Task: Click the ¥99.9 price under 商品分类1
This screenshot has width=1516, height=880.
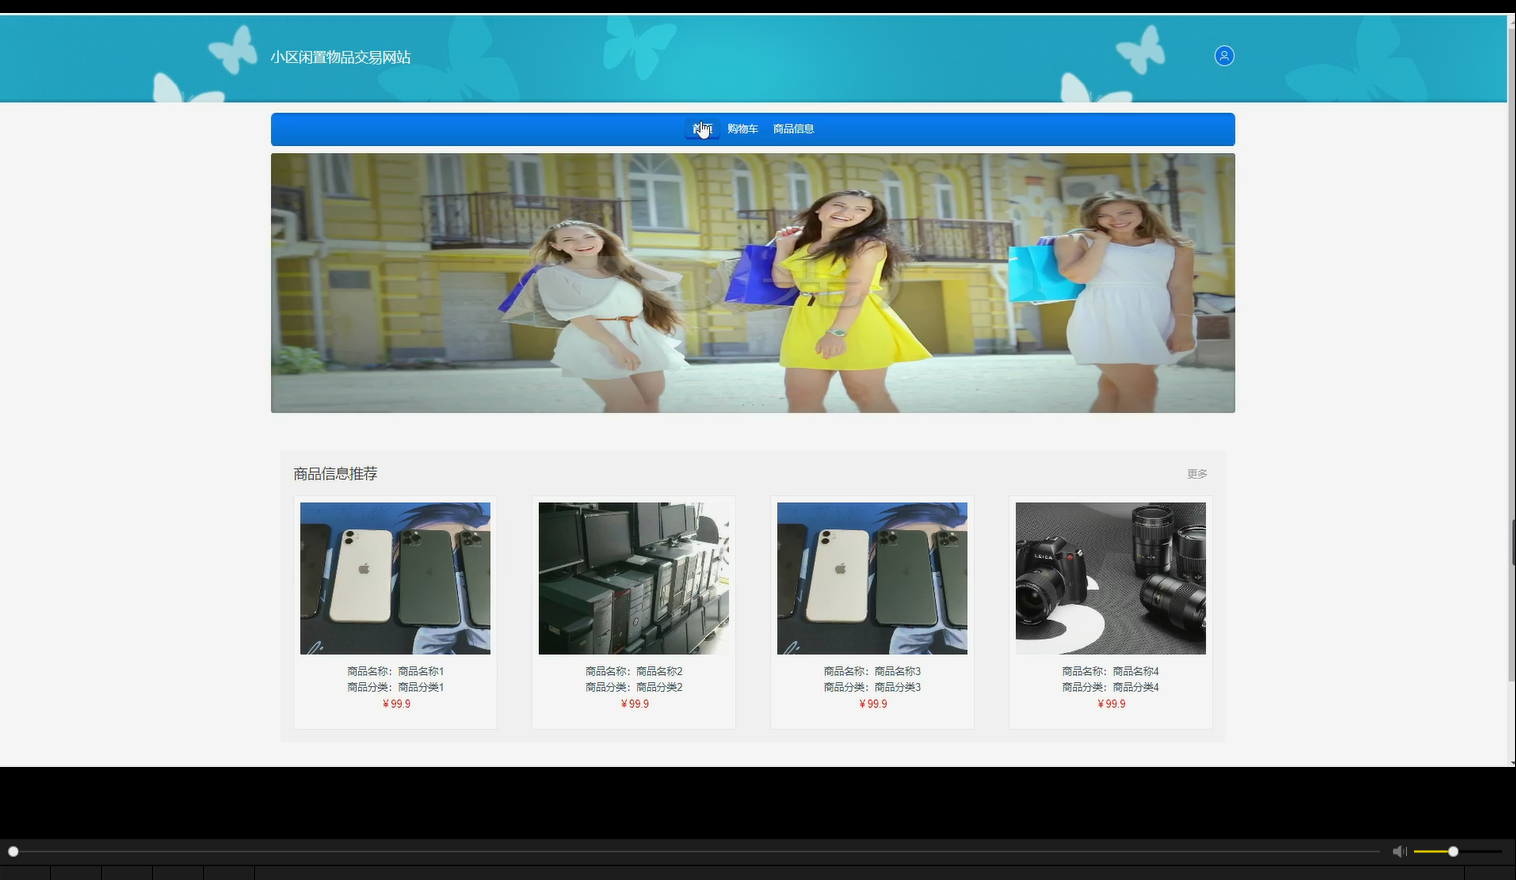Action: tap(396, 704)
